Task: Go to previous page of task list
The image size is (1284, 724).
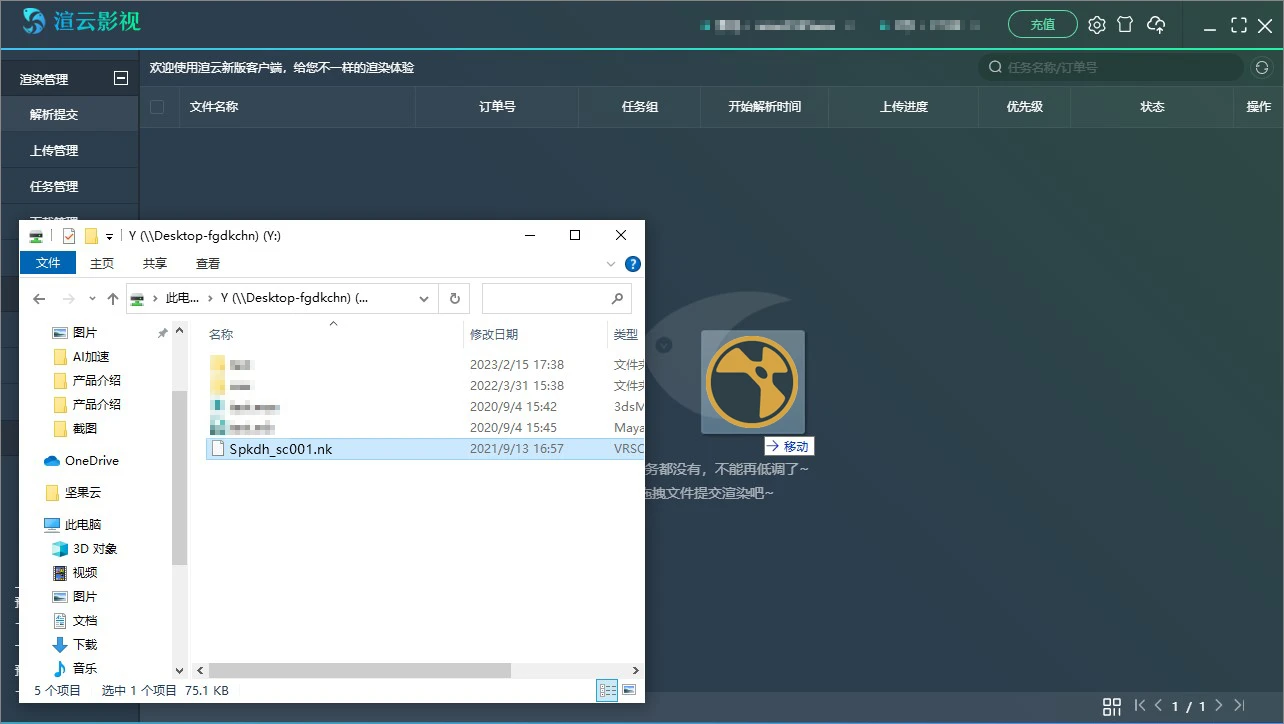Action: pos(1160,706)
